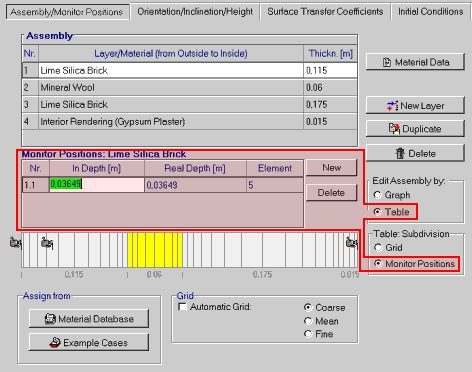472x372 pixels.
Task: Click the In Depth input field 0.03649
Action: tap(97, 185)
